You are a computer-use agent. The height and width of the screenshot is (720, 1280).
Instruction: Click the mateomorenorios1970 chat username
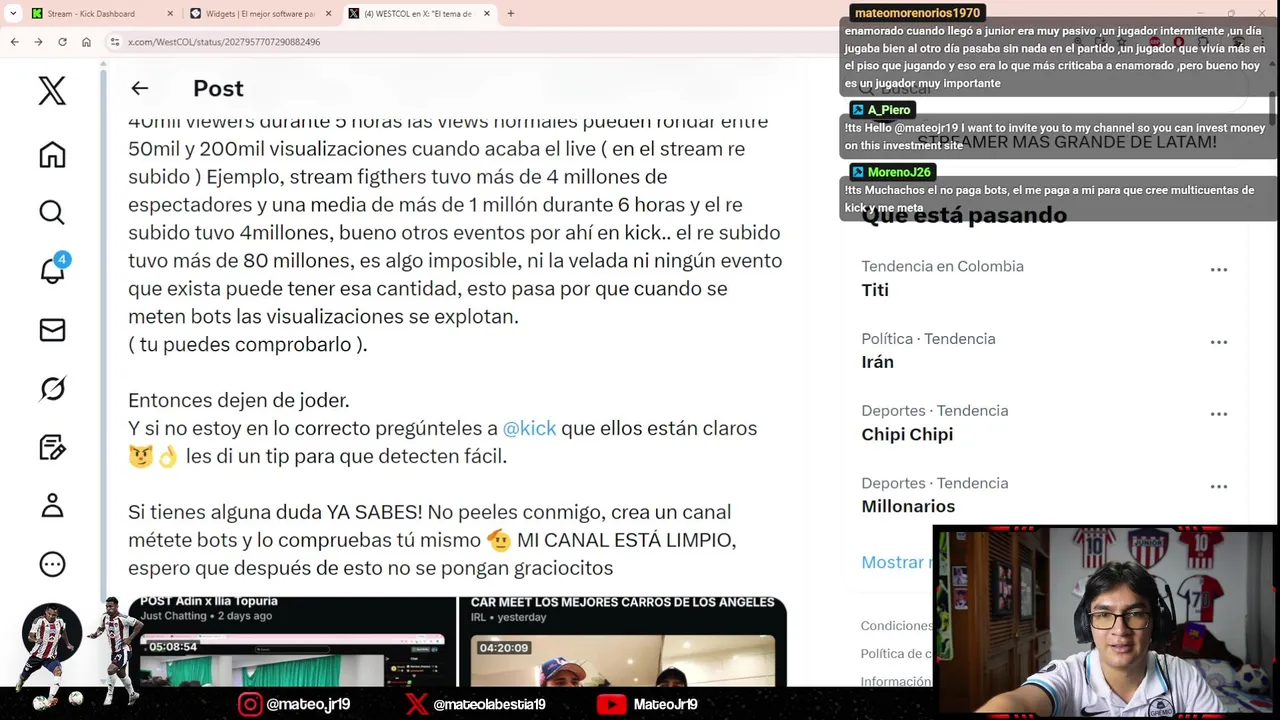pos(917,13)
